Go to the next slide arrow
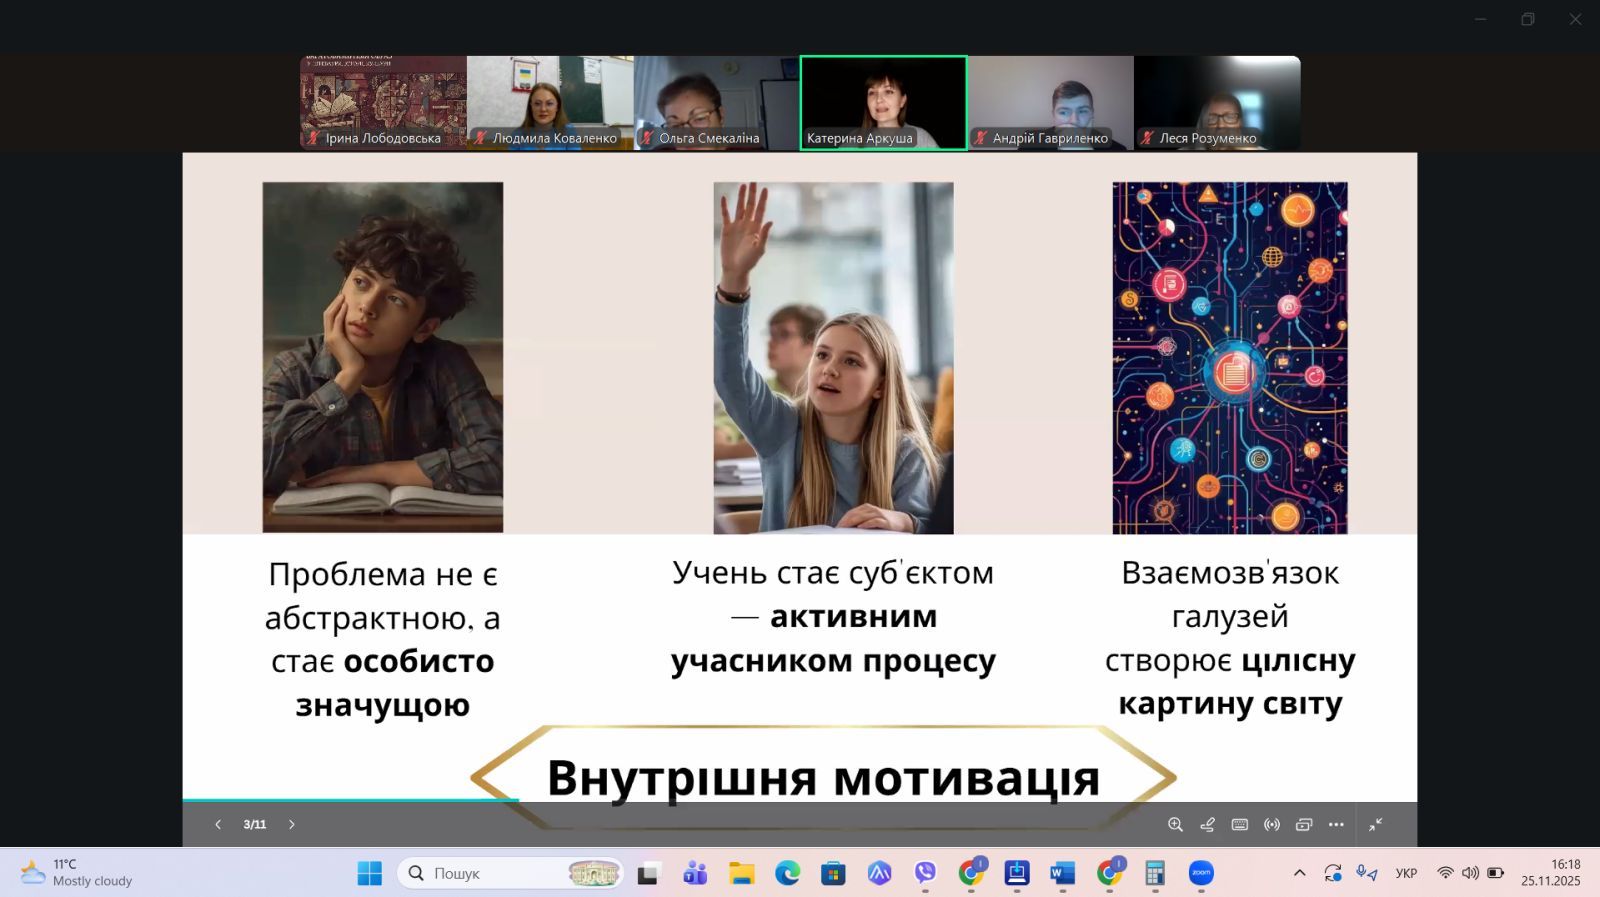 (x=292, y=825)
